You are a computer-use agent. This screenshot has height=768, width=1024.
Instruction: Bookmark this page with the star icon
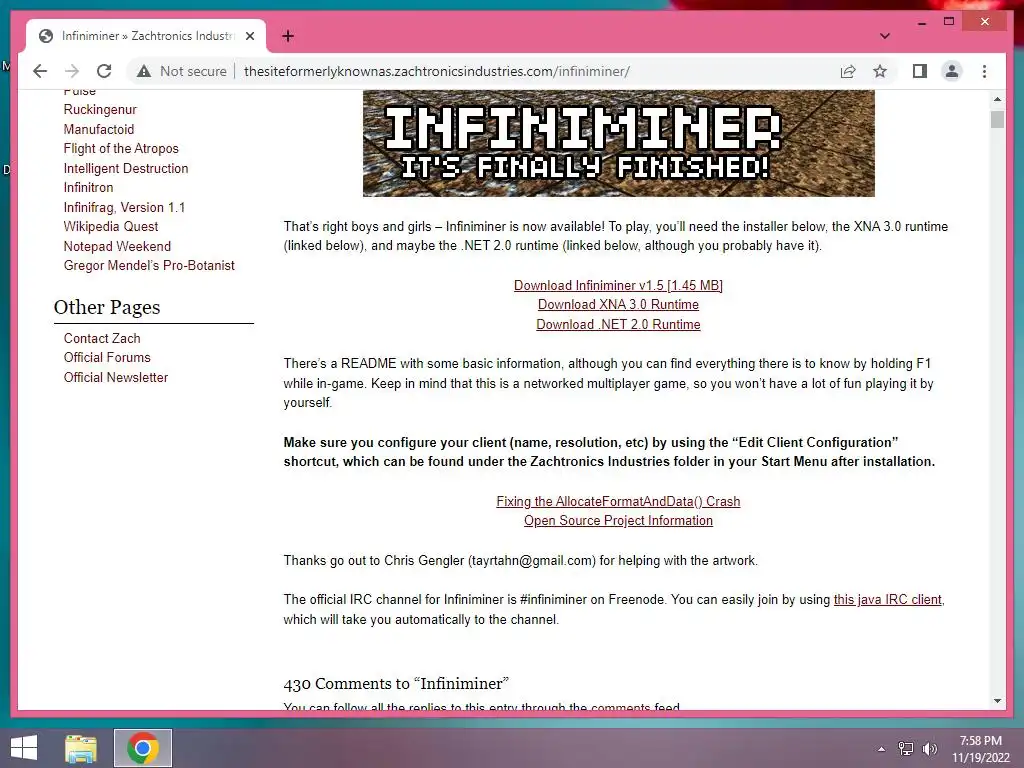880,71
